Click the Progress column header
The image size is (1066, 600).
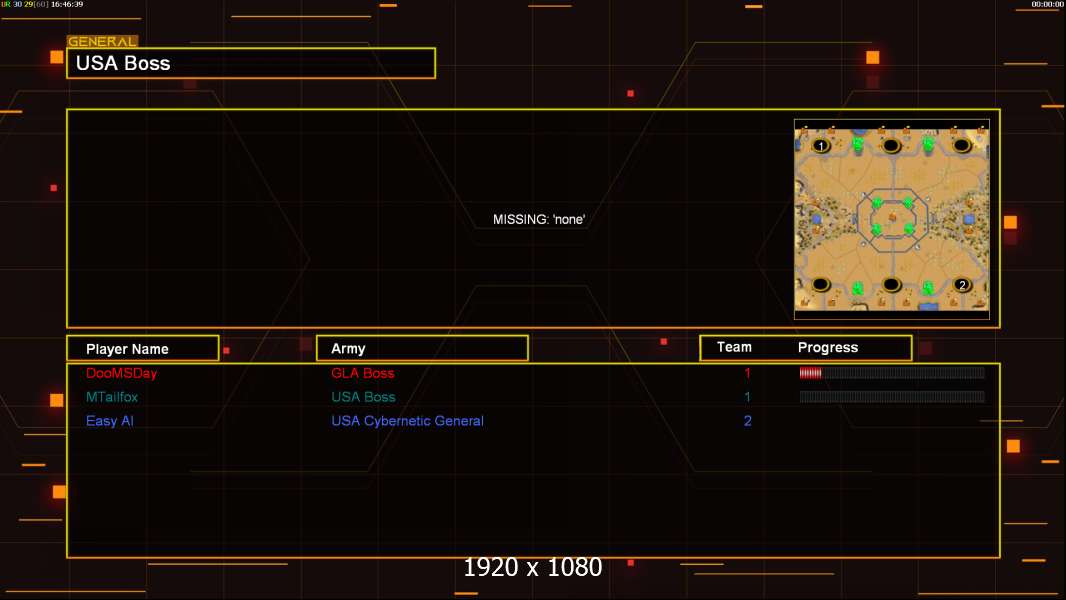click(x=827, y=347)
